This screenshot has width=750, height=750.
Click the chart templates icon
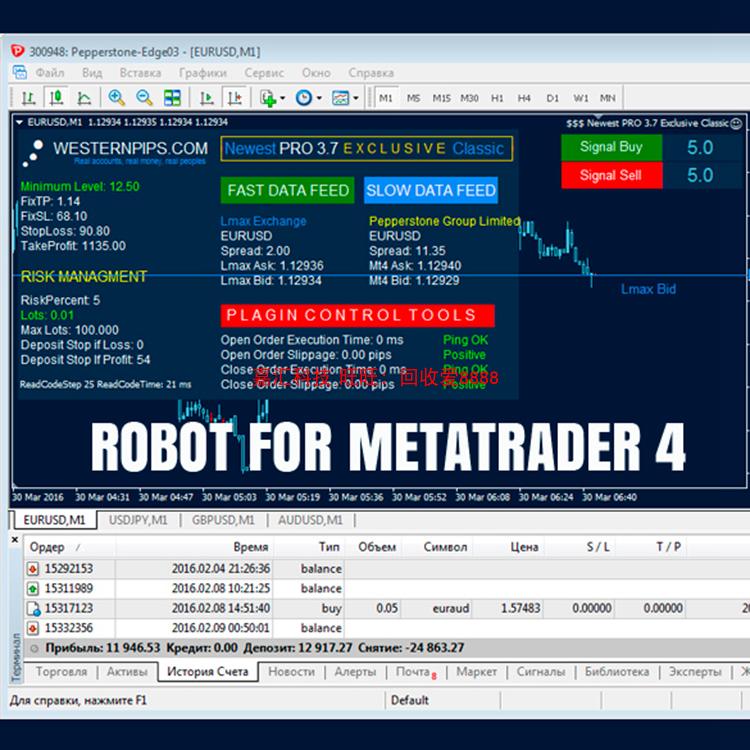pyautogui.click(x=341, y=98)
